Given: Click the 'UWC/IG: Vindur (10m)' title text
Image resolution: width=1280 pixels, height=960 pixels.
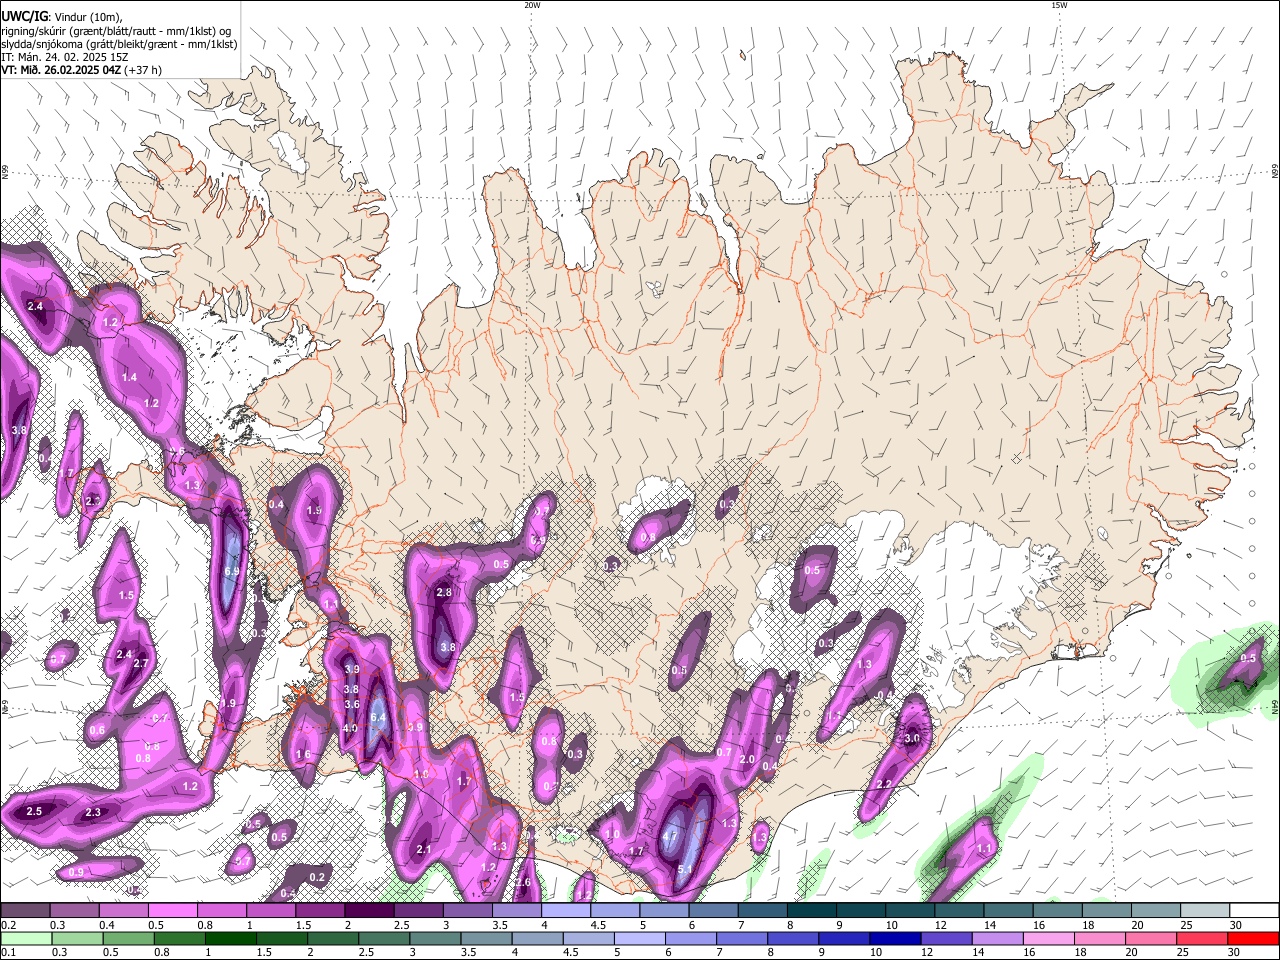Looking at the screenshot, I should (62, 16).
